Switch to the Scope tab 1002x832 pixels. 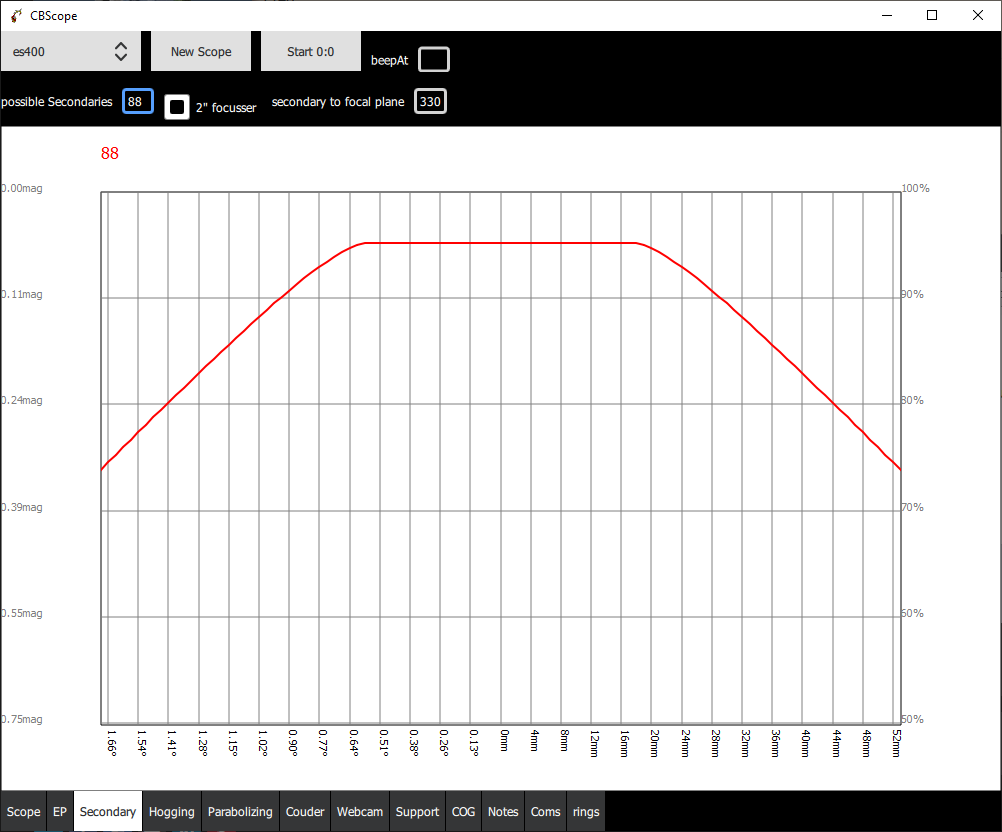click(24, 812)
